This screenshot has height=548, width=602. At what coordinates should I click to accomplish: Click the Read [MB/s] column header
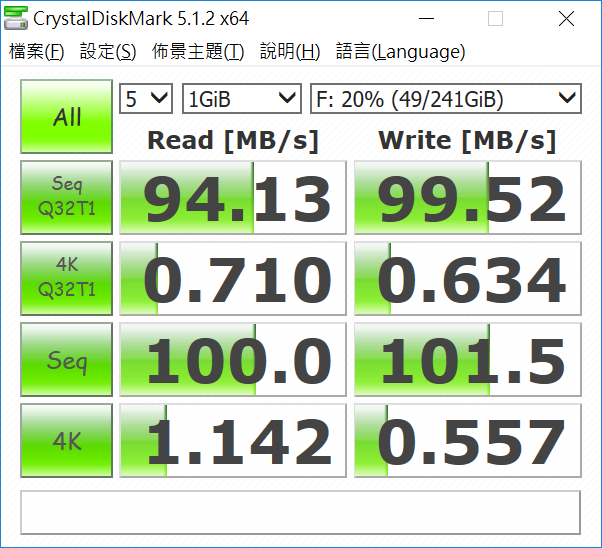(233, 141)
